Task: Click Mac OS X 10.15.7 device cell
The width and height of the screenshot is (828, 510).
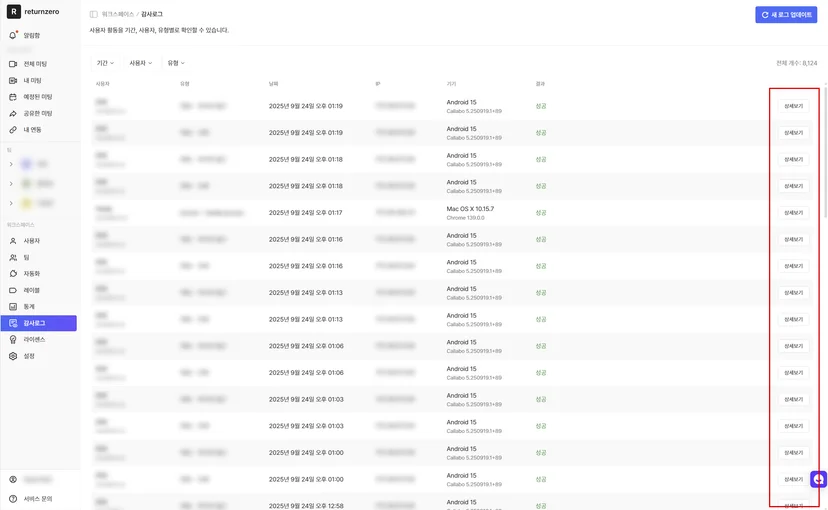Action: [470, 209]
